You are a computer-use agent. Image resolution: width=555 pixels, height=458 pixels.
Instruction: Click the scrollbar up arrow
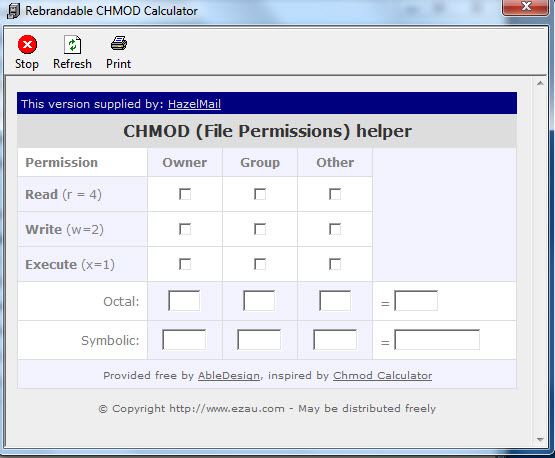pos(540,84)
